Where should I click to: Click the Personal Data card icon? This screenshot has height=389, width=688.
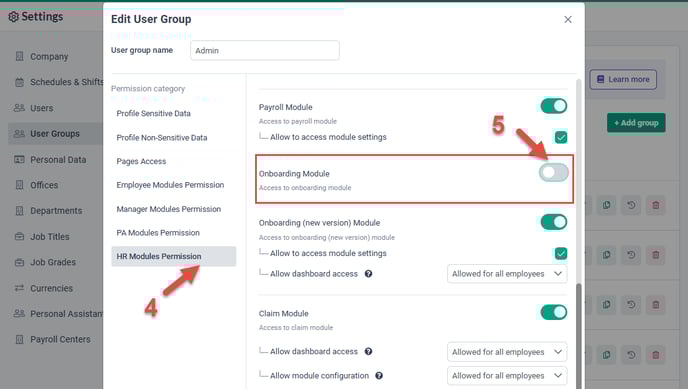[19, 160]
